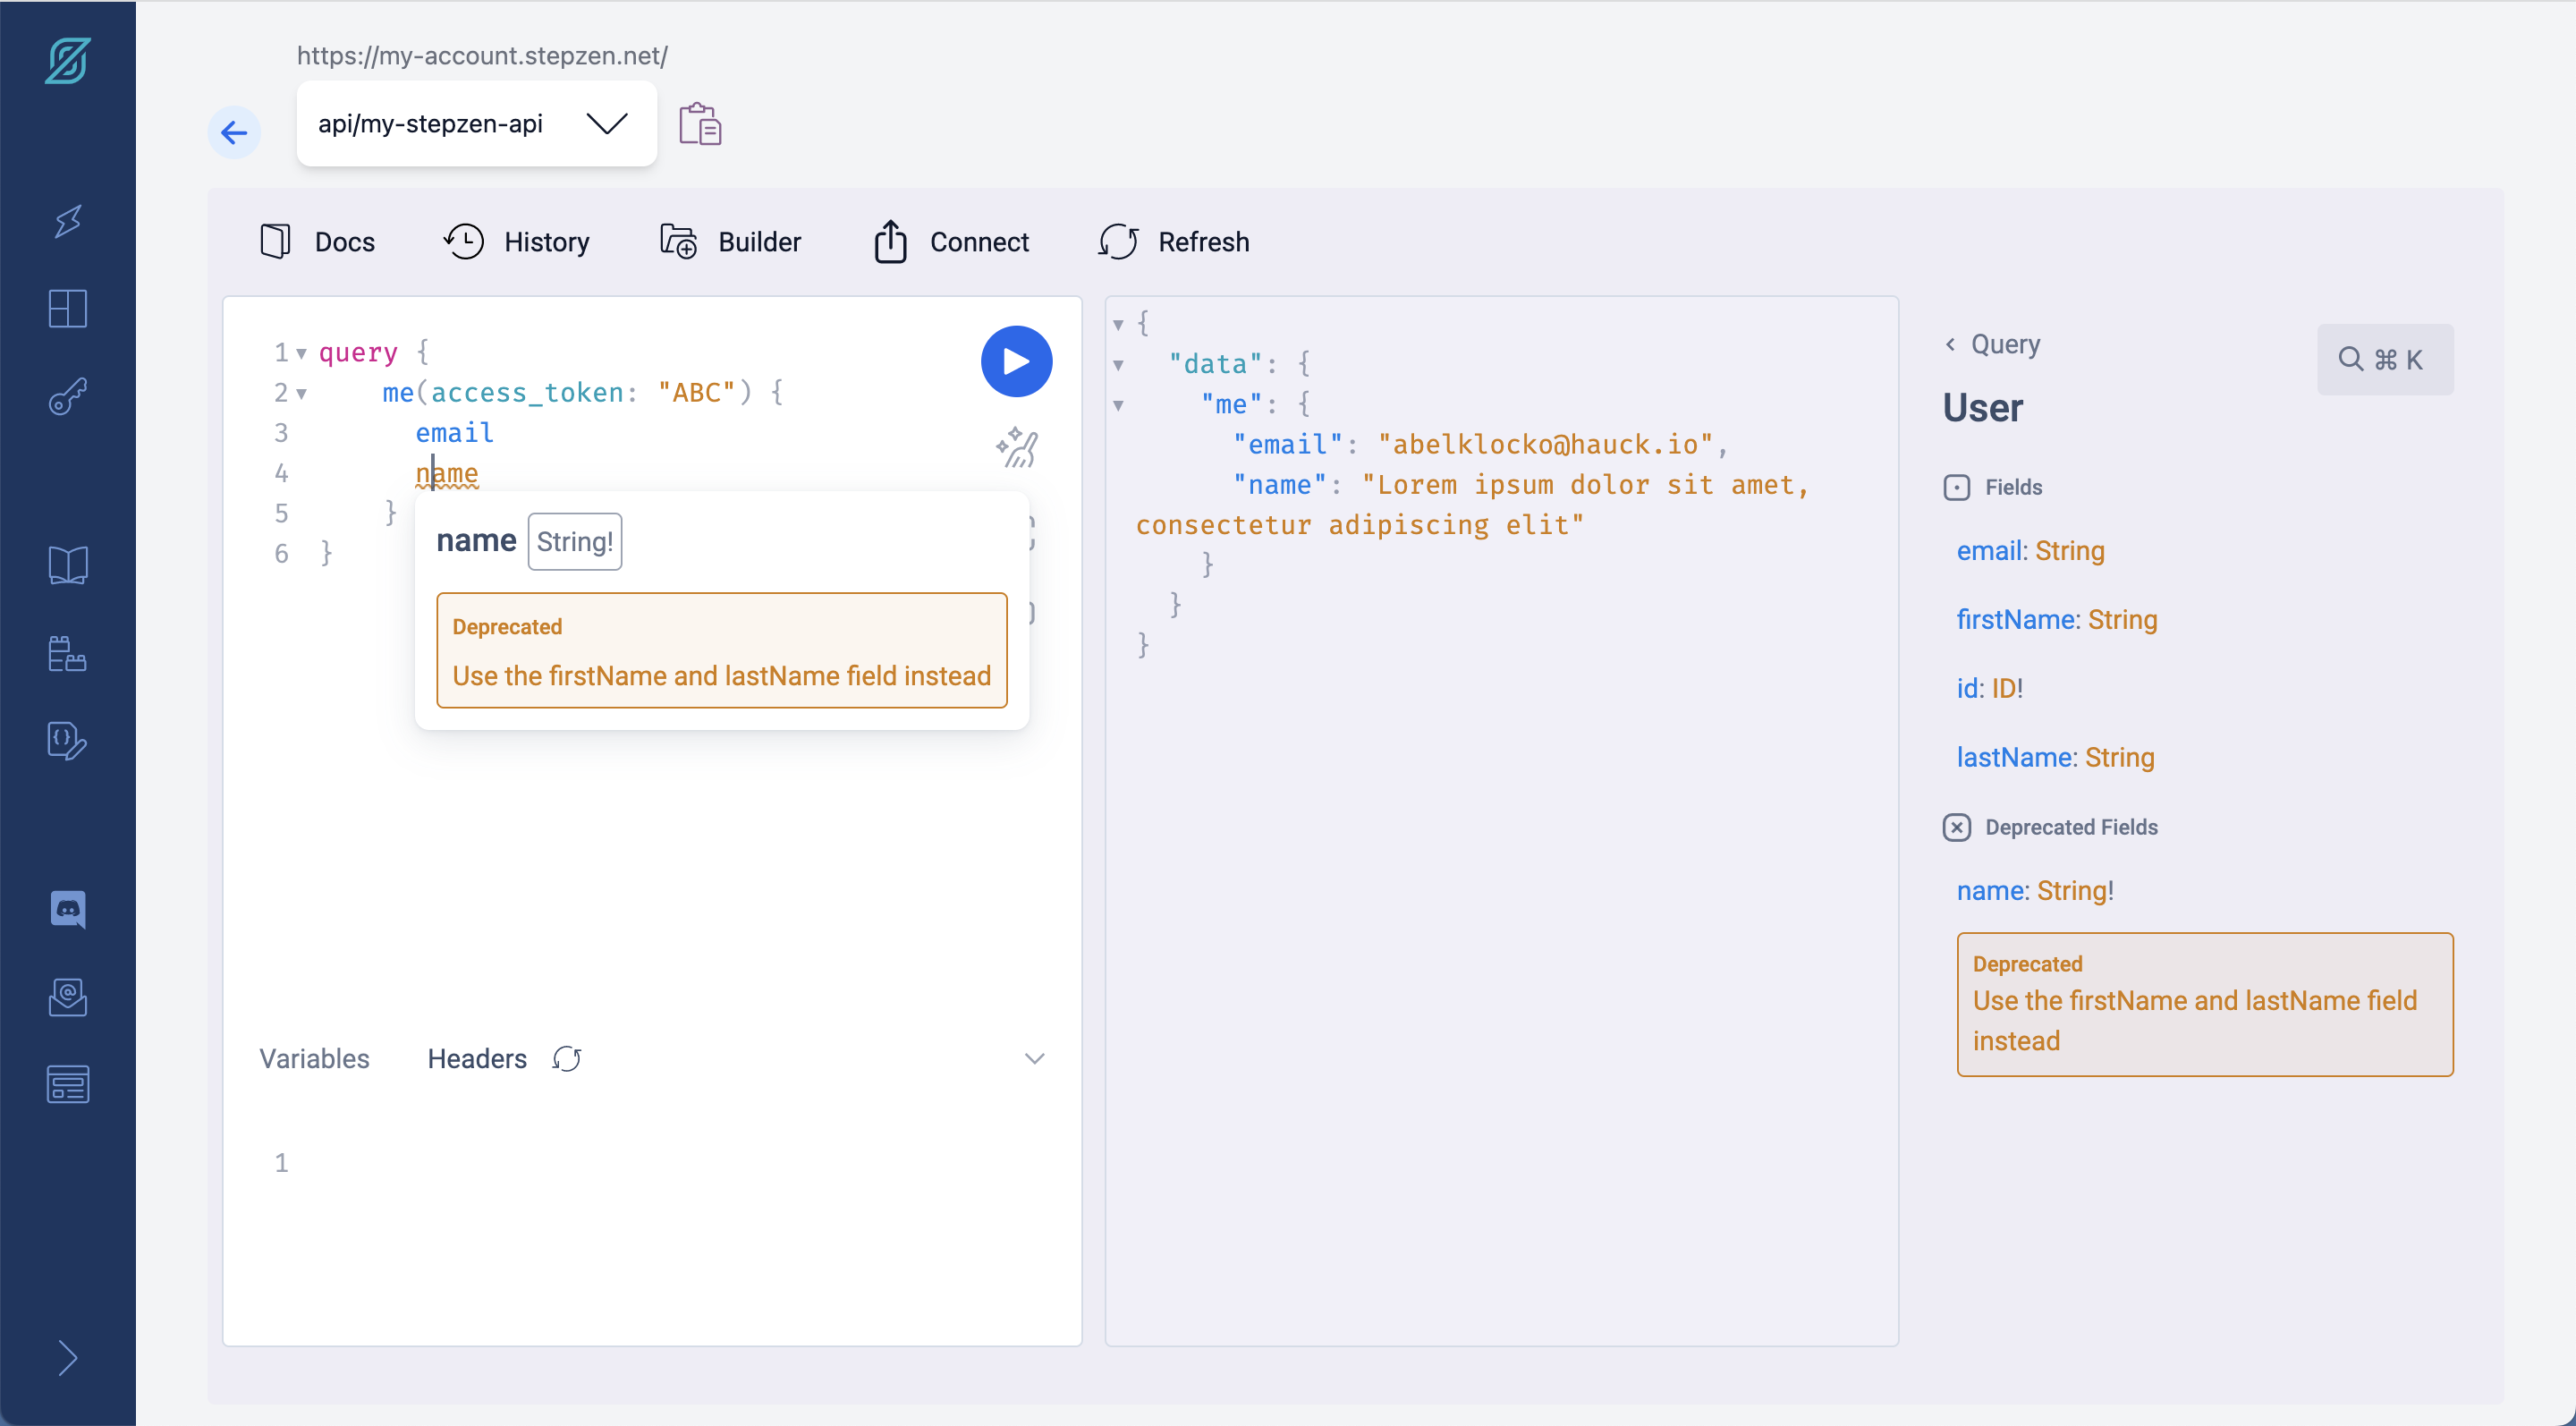
Task: Collapse the Deprecated Fields section
Action: point(1957,827)
